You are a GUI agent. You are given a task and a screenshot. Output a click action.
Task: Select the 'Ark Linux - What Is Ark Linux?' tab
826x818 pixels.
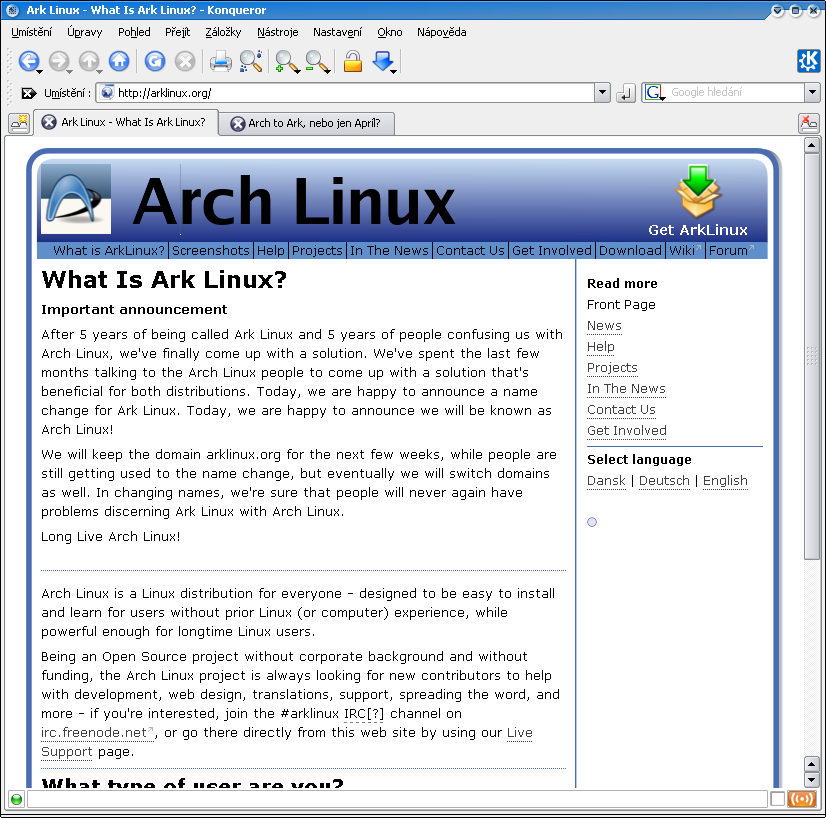point(126,122)
